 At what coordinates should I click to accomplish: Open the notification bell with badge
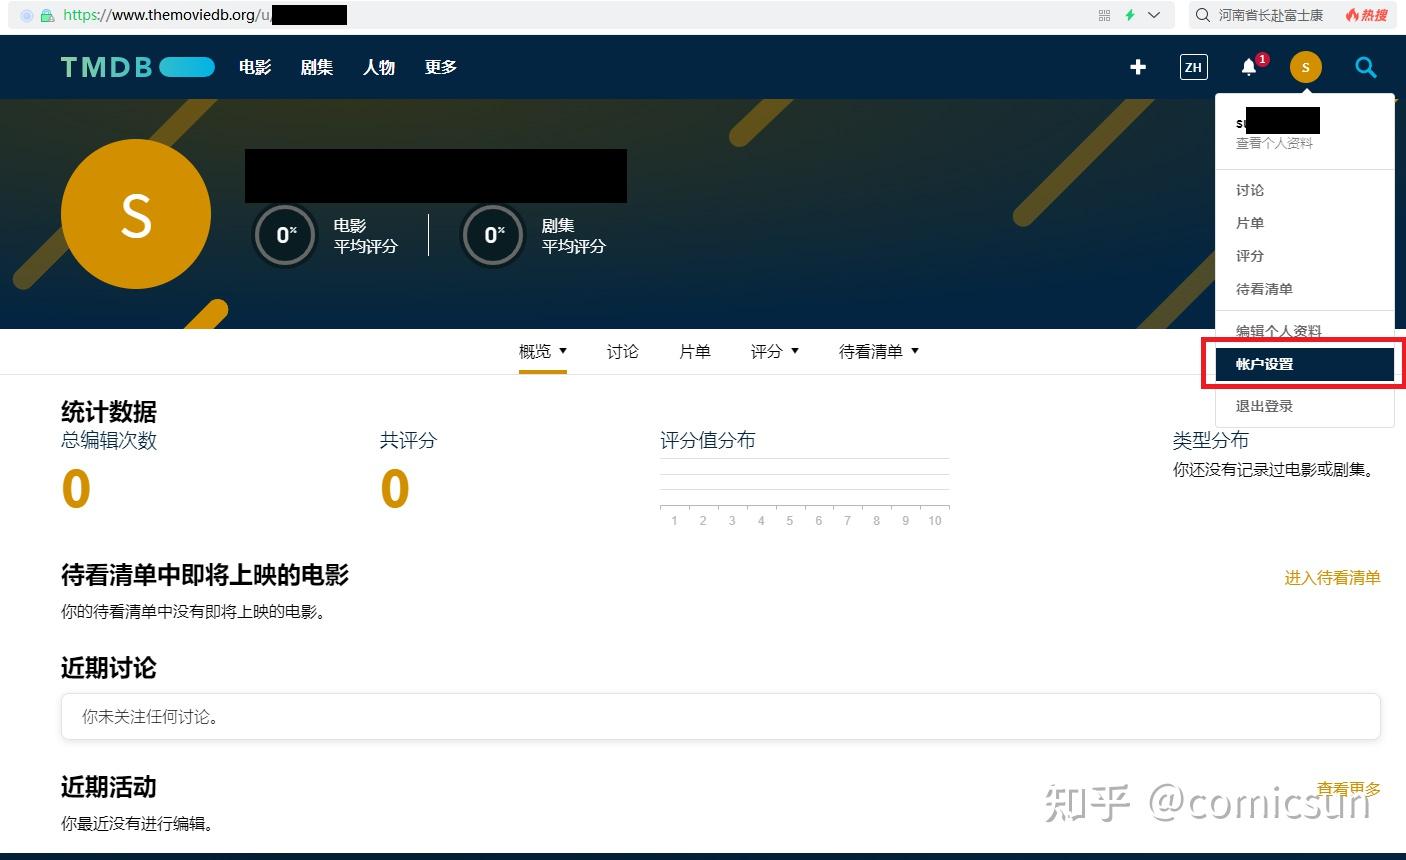coord(1248,67)
